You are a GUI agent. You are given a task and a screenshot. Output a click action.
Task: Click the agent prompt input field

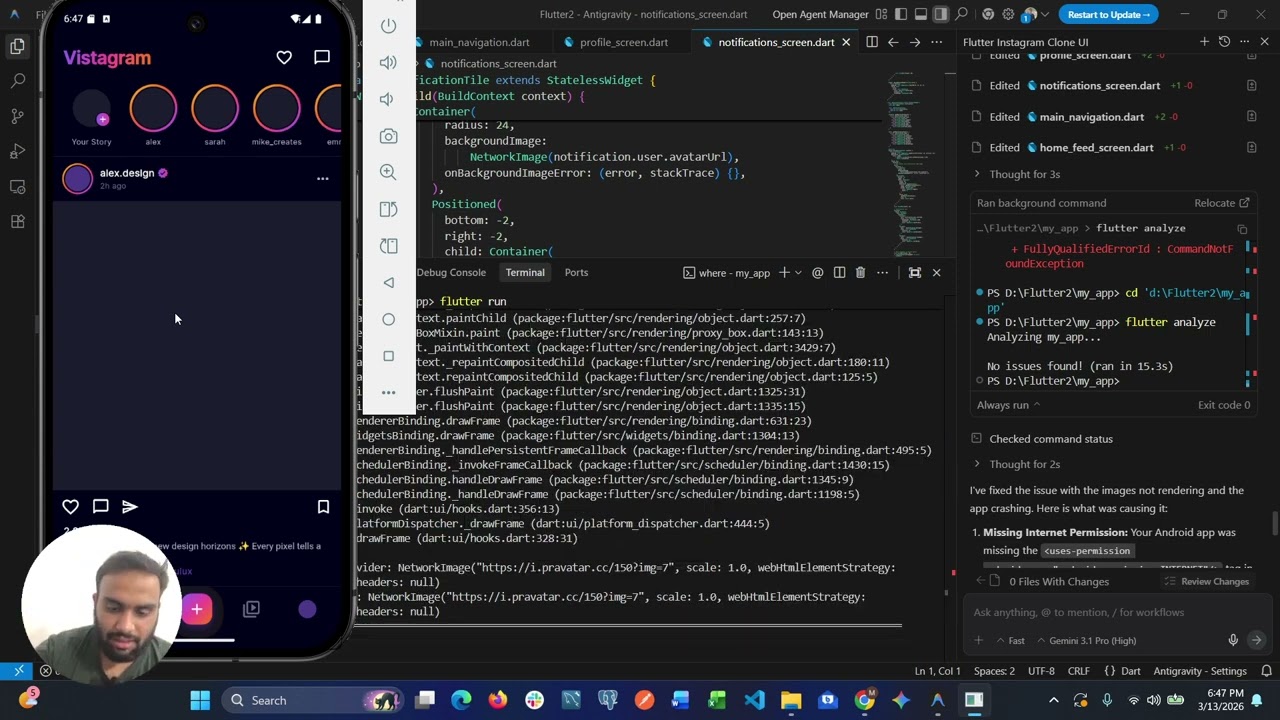click(1118, 612)
